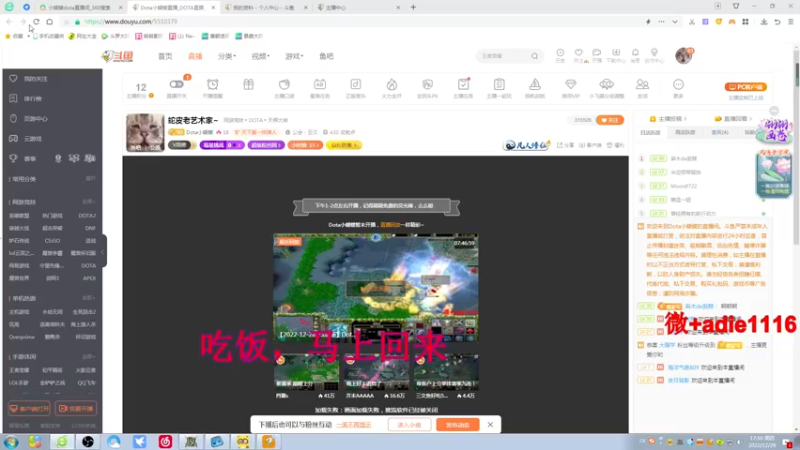
Task: Click the streamer's cat avatar picture
Action: (x=145, y=133)
